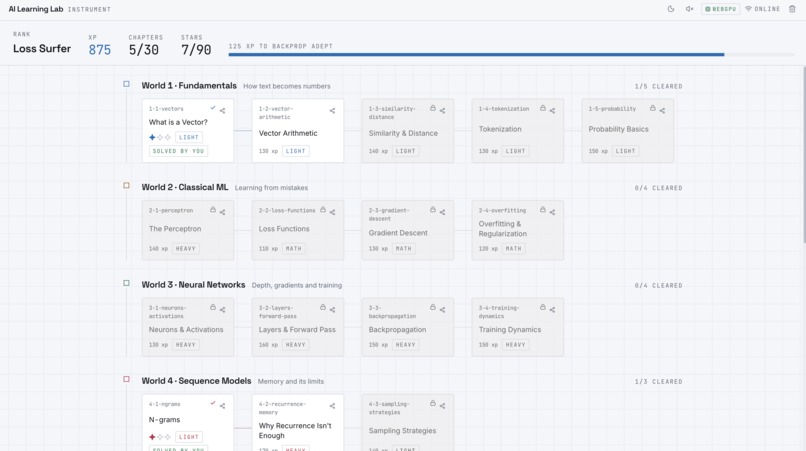This screenshot has height=451, width=806.
Task: Share Why Recurrence Isn't Enough chapter
Action: click(333, 406)
